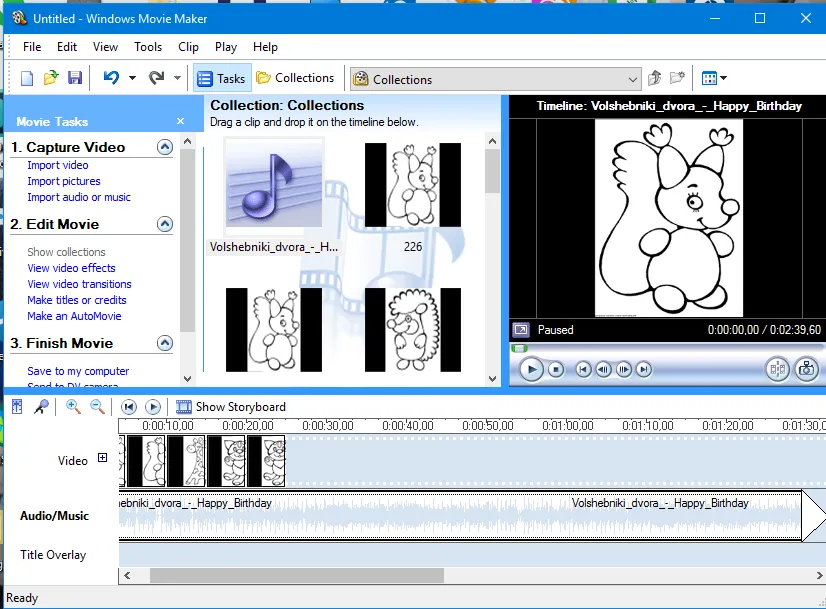Toggle the Tasks pane button
This screenshot has height=609, width=826.
(220, 78)
